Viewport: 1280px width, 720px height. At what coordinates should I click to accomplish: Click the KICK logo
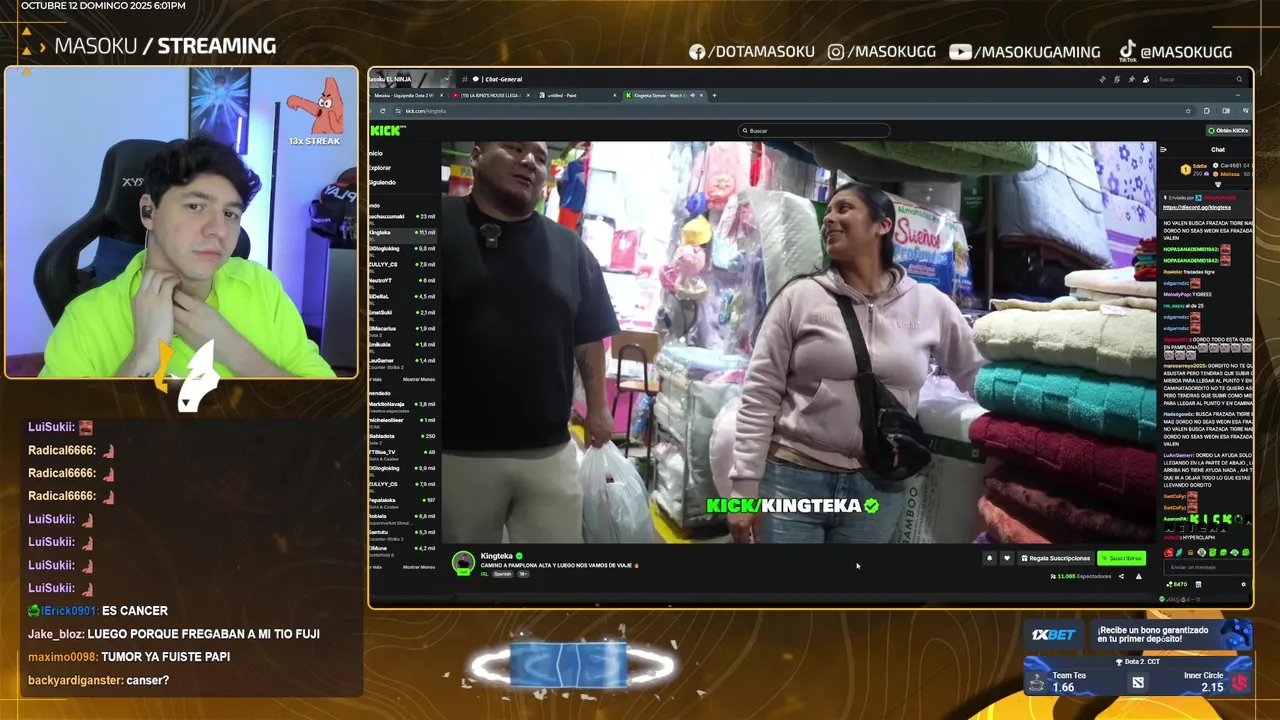pos(388,130)
